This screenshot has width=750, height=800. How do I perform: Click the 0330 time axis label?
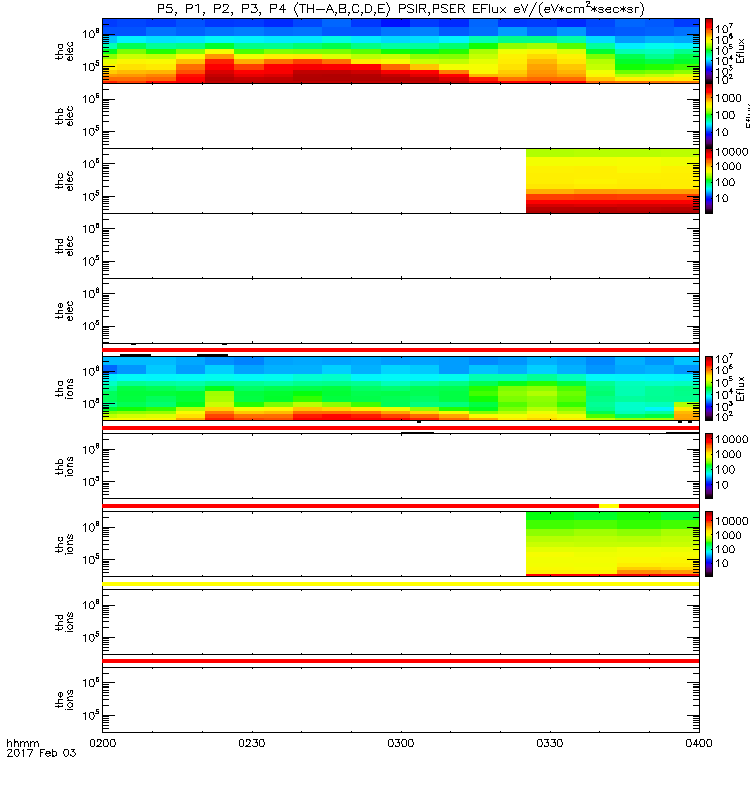(550, 743)
